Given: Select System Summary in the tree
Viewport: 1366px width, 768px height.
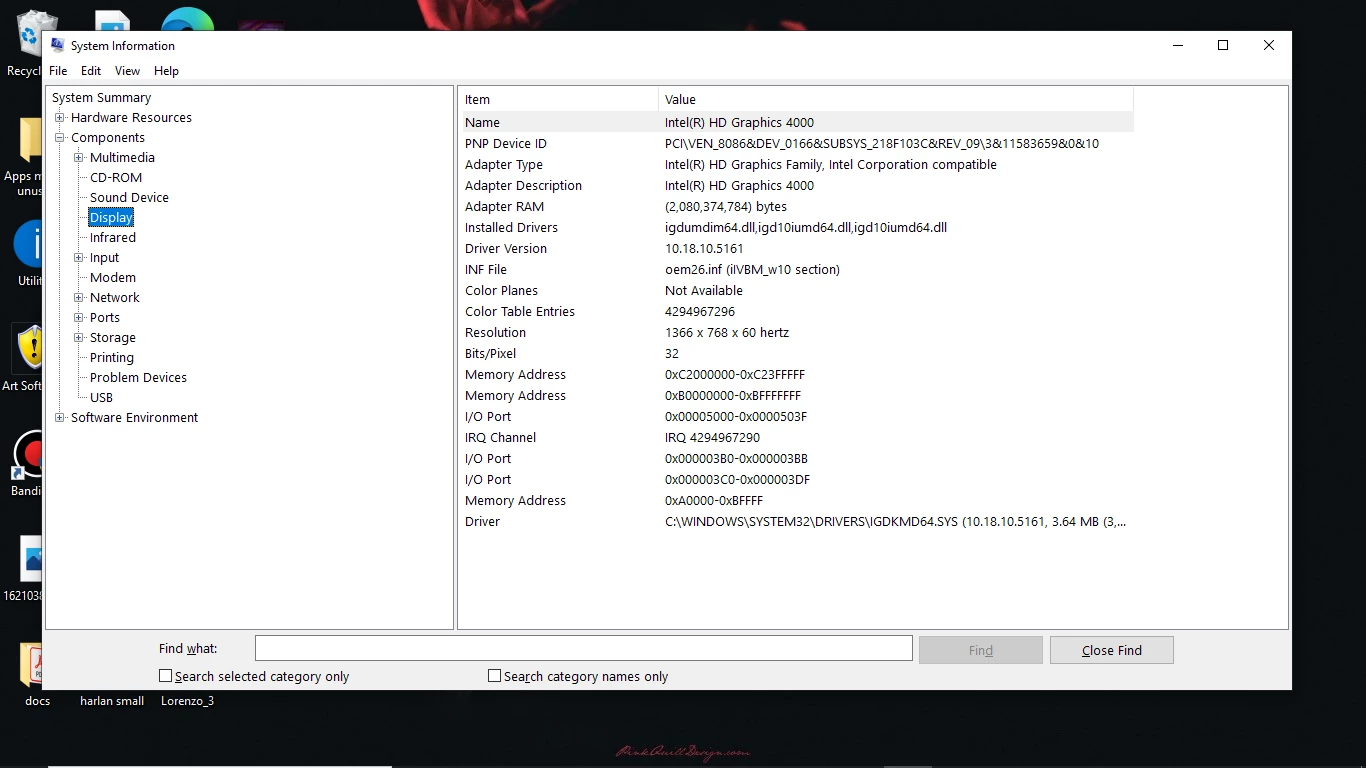Looking at the screenshot, I should pos(101,98).
